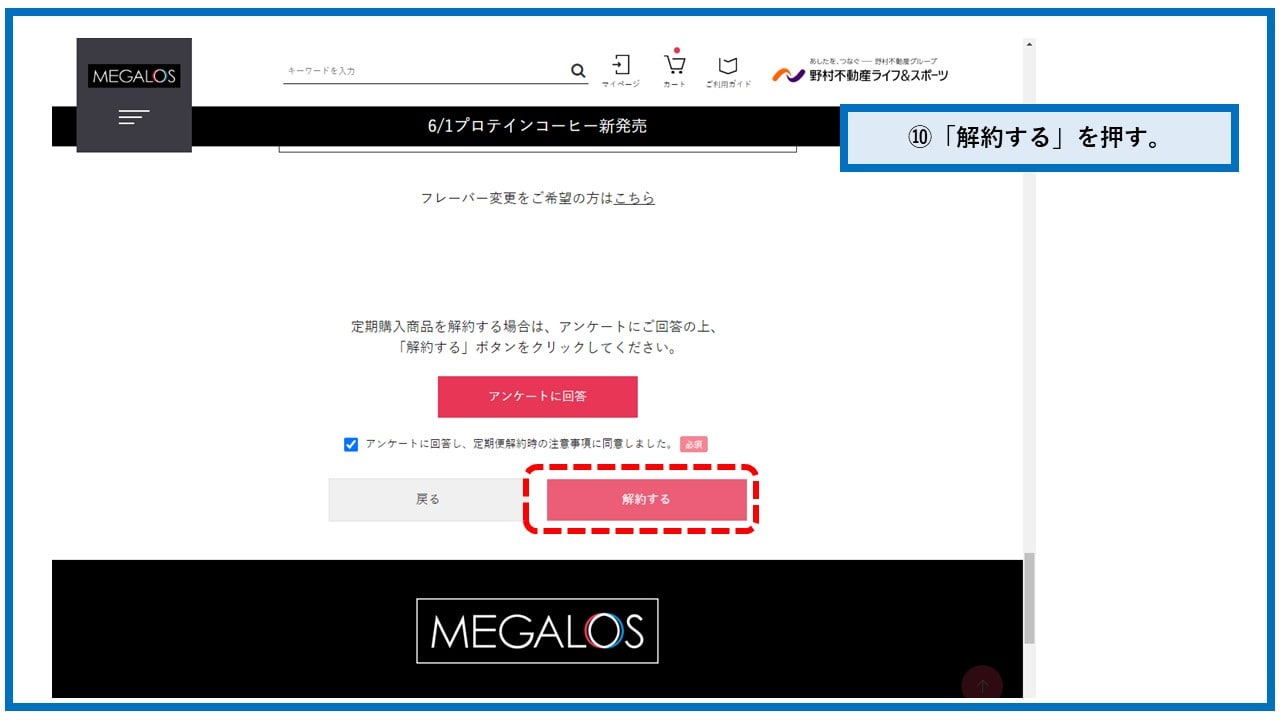1280x720 pixels.
Task: Open the hamburger menu under MEGALOS logo
Action: 134,118
